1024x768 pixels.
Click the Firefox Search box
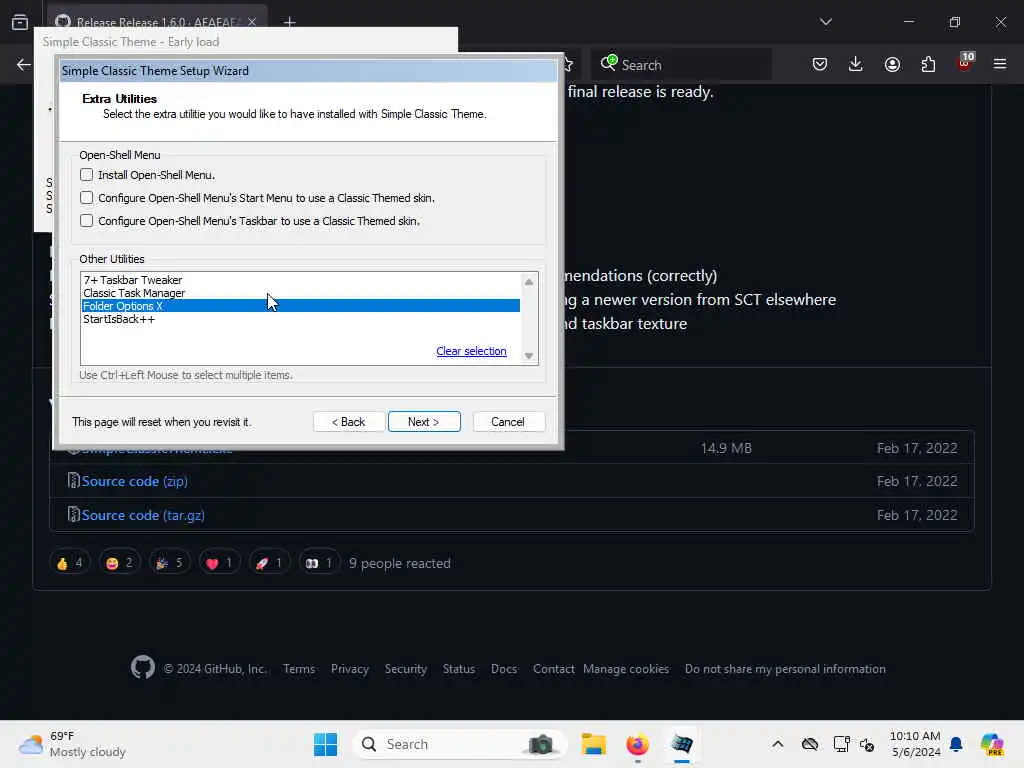681,65
